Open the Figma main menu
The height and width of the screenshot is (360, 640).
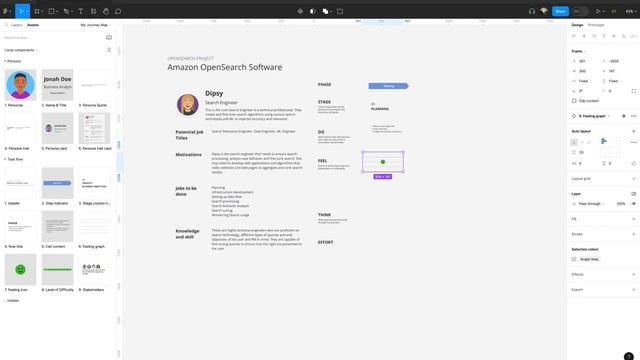[x=6, y=11]
